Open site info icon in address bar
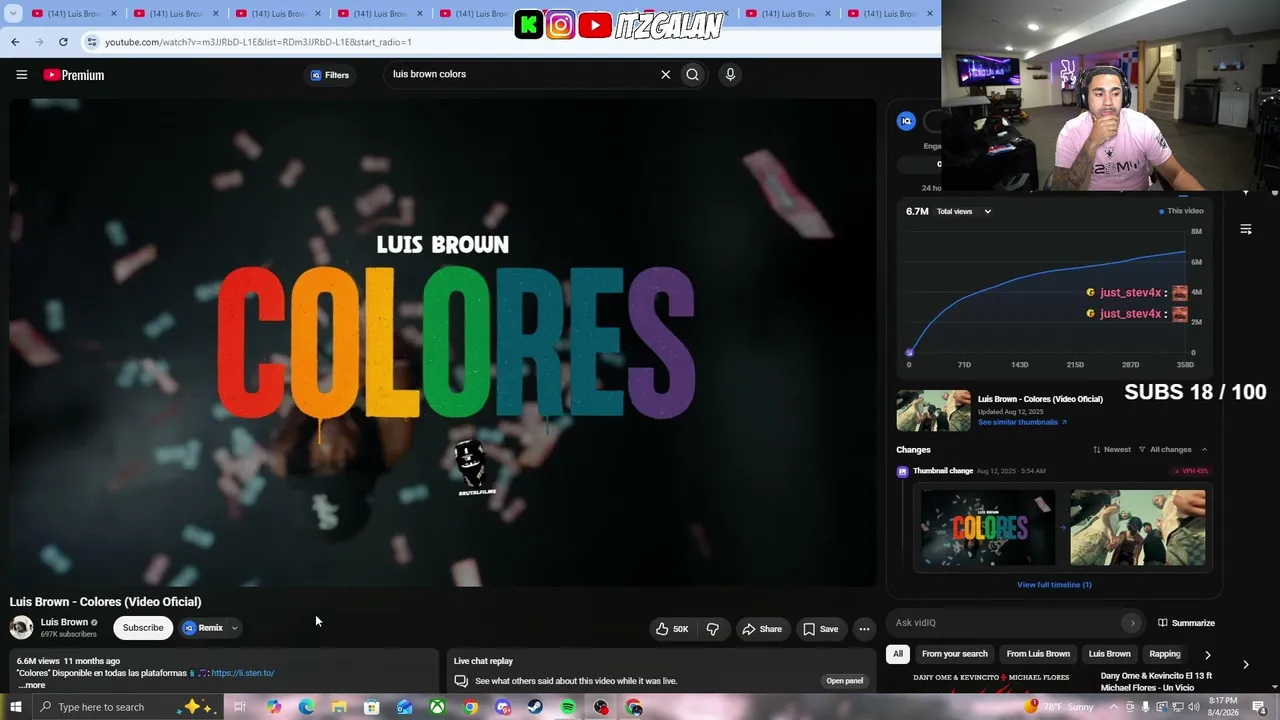1280x720 pixels. tap(91, 42)
